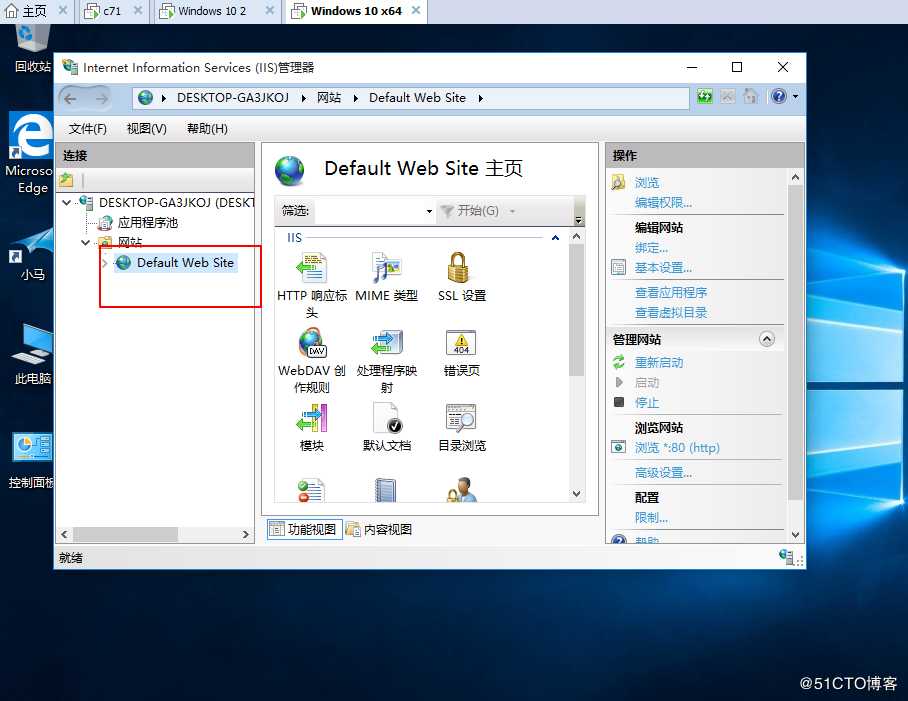Open the 开始(G) dropdown arrow
This screenshot has width=908, height=701.
(512, 211)
